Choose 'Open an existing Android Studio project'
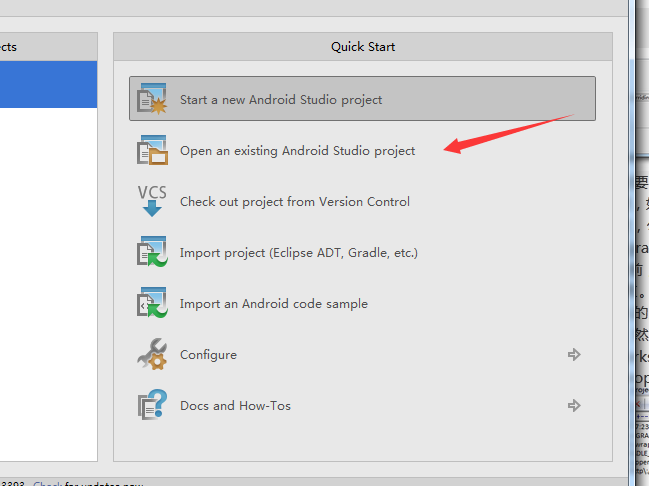 pos(297,151)
